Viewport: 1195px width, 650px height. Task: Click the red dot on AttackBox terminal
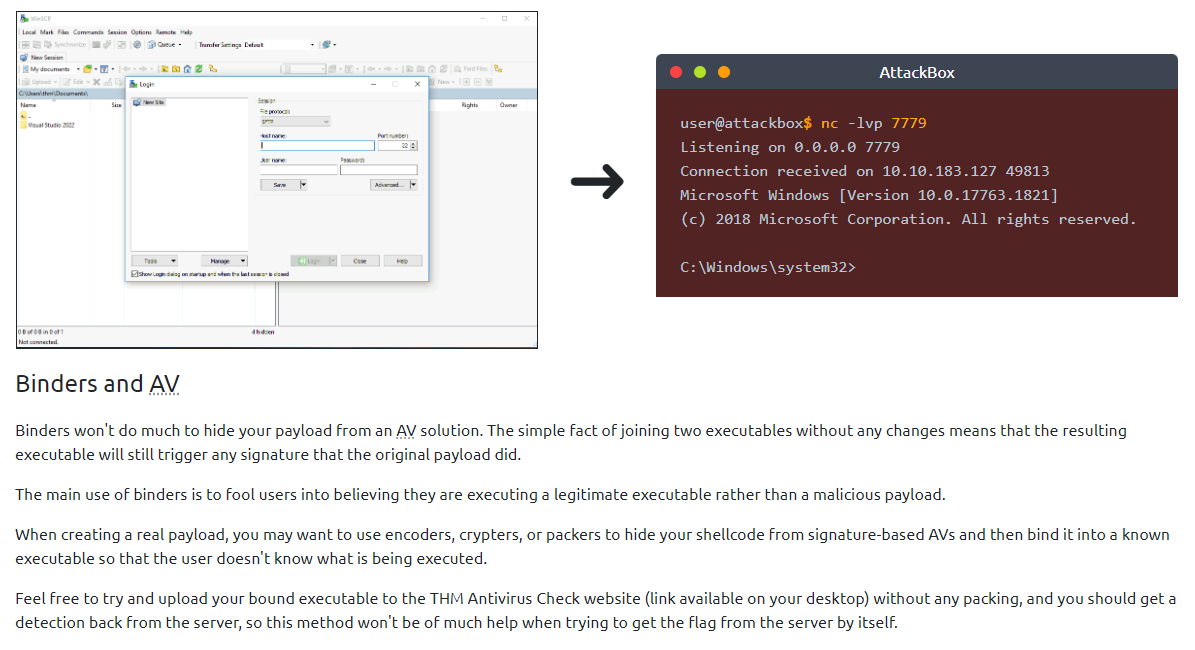[x=676, y=72]
